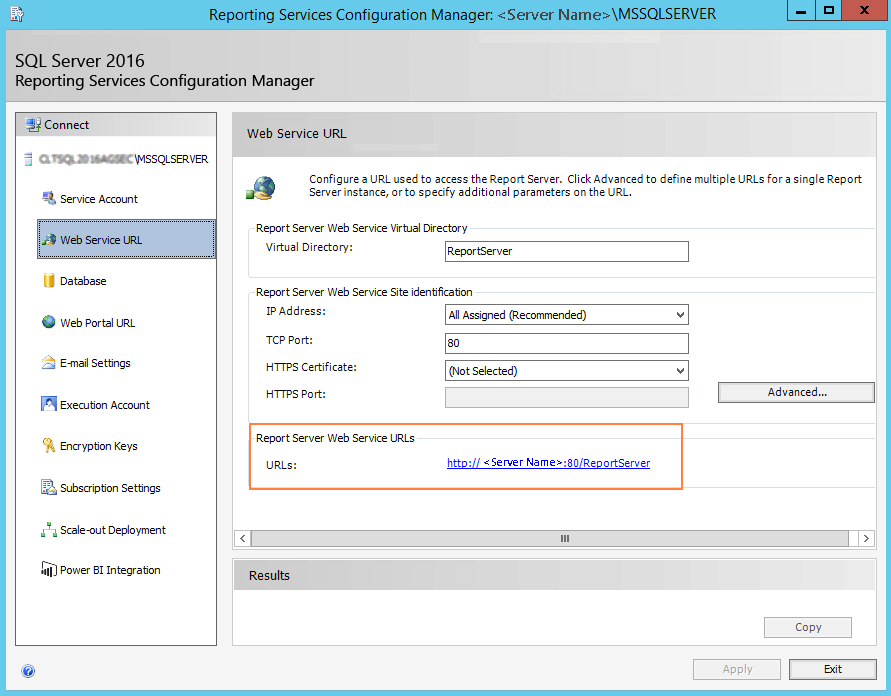891x696 pixels.
Task: Click the Scale-out Deployment icon
Action: [48, 530]
